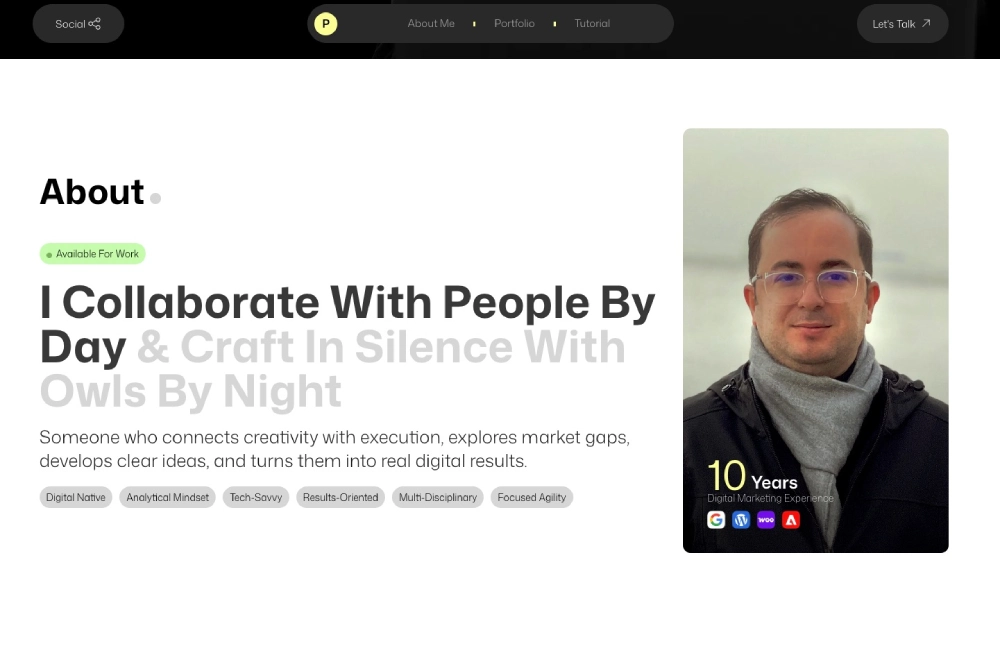Viewport: 1000px width, 650px height.
Task: Click the share icon in Social button
Action: (x=94, y=24)
